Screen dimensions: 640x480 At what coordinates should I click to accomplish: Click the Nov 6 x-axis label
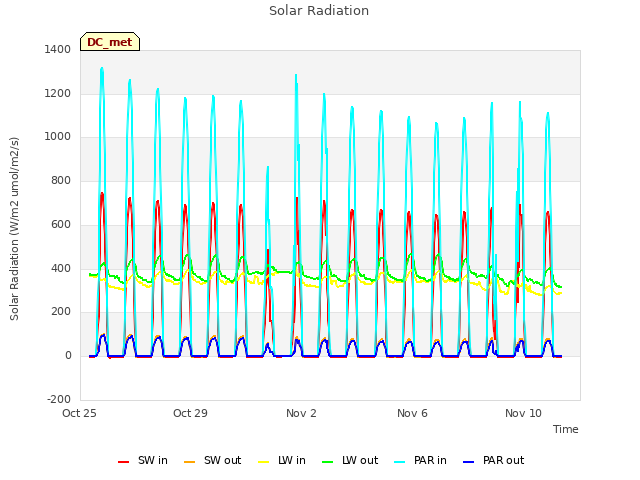tap(412, 413)
